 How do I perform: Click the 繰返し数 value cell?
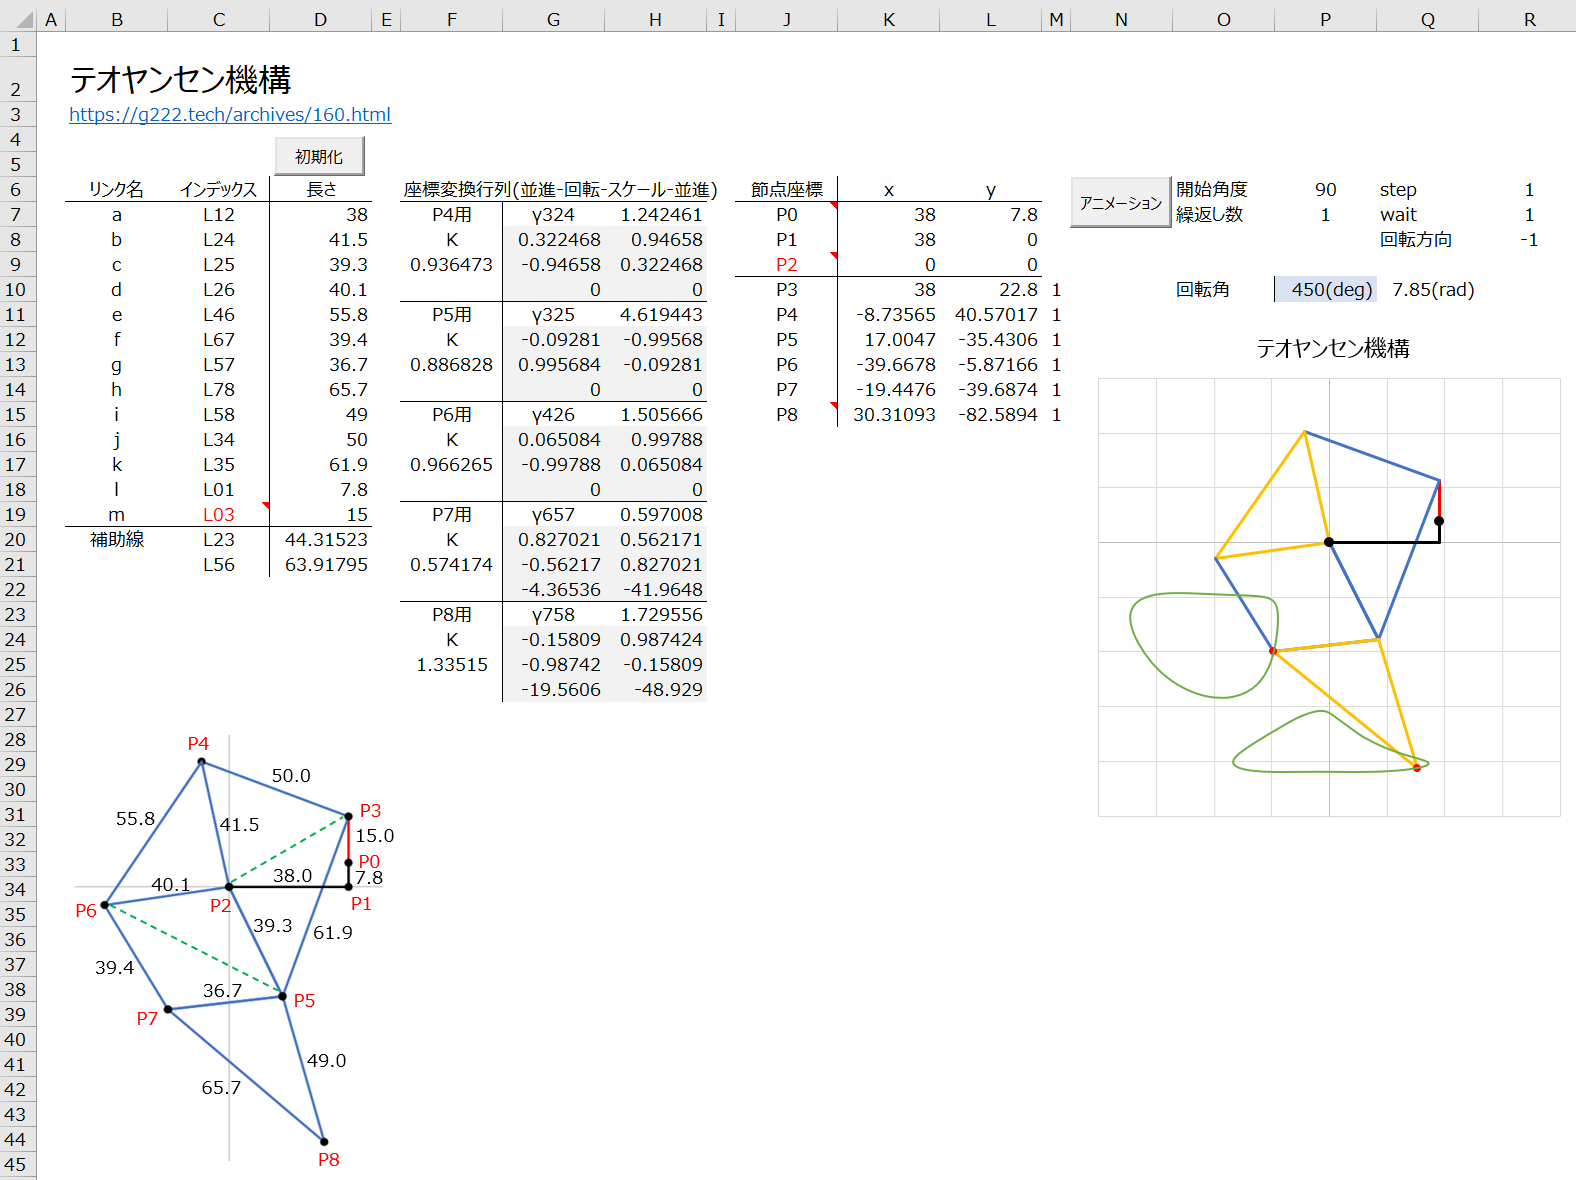point(1325,215)
